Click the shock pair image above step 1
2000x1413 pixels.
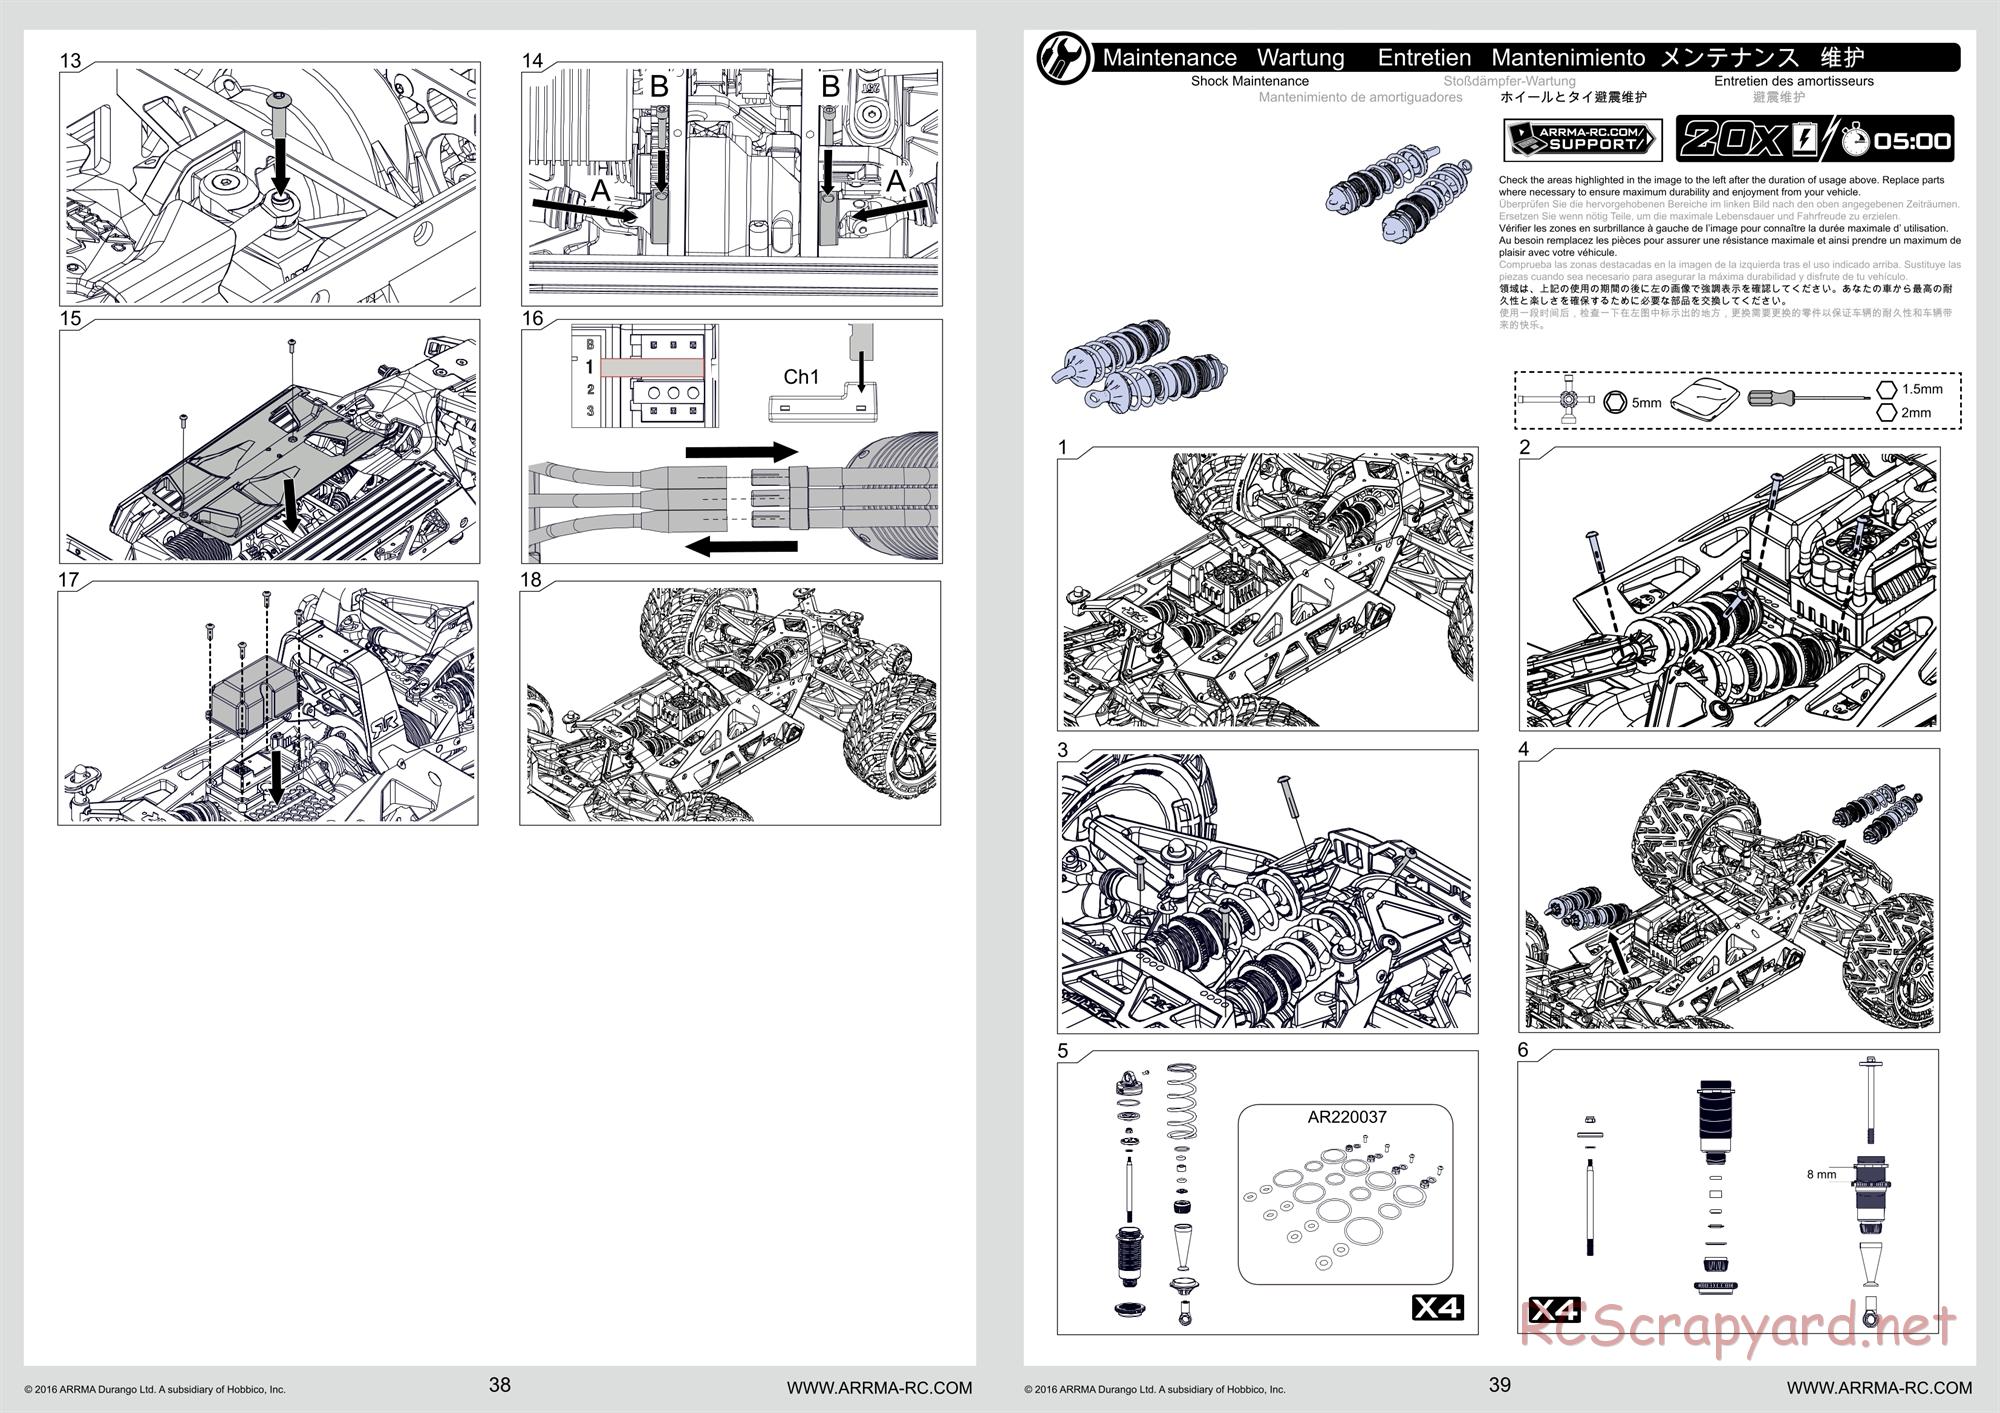[x=1140, y=365]
